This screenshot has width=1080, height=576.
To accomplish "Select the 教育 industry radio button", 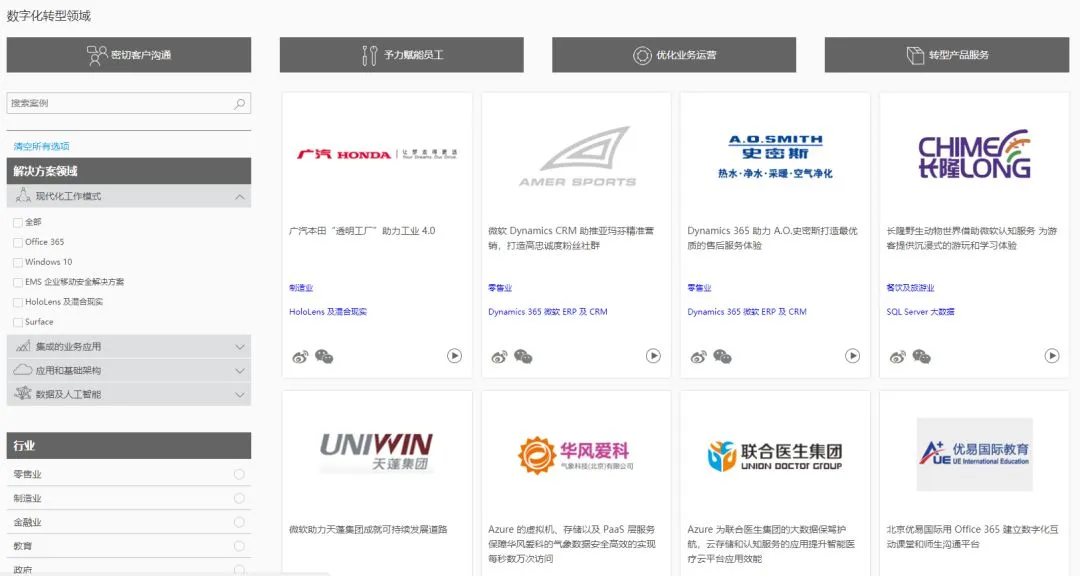I will pyautogui.click(x=239, y=546).
